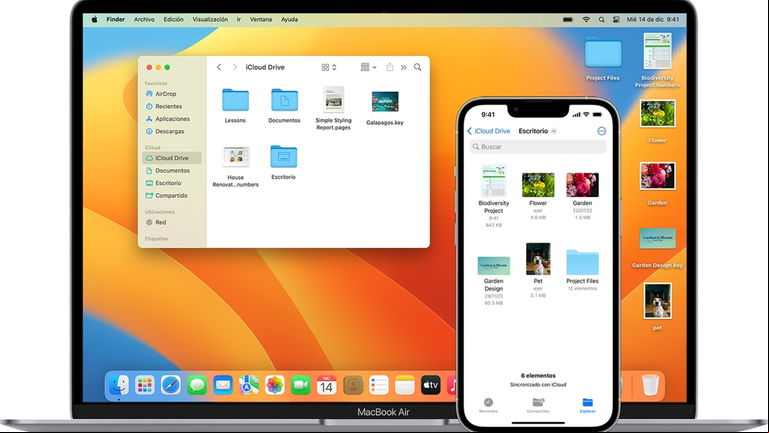Select iCloud Drive in Finder sidebar

[x=172, y=158]
